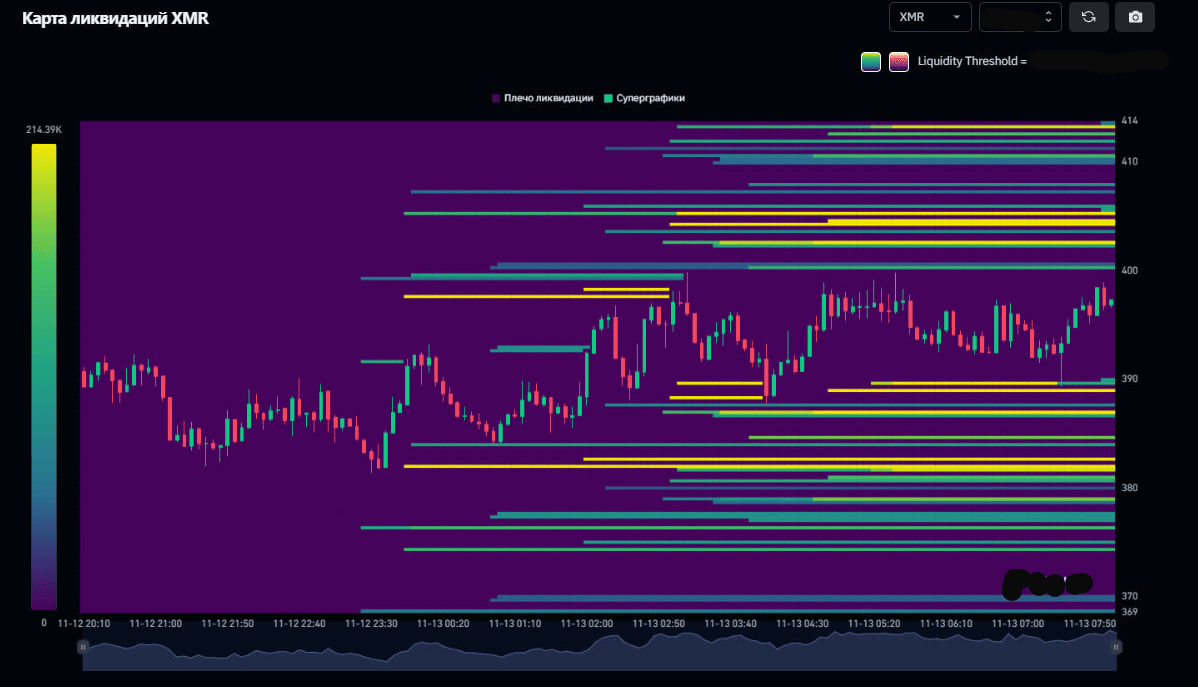Click the middle of the vertical color gradient bar
Image resolution: width=1198 pixels, height=687 pixels.
click(x=44, y=377)
